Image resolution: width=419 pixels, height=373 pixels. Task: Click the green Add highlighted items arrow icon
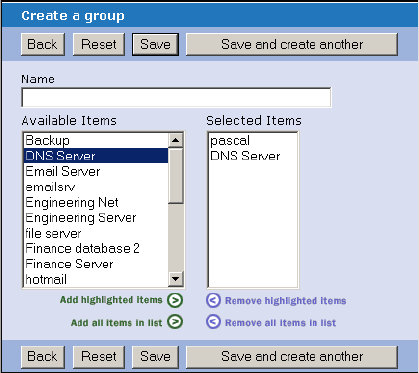(175, 300)
